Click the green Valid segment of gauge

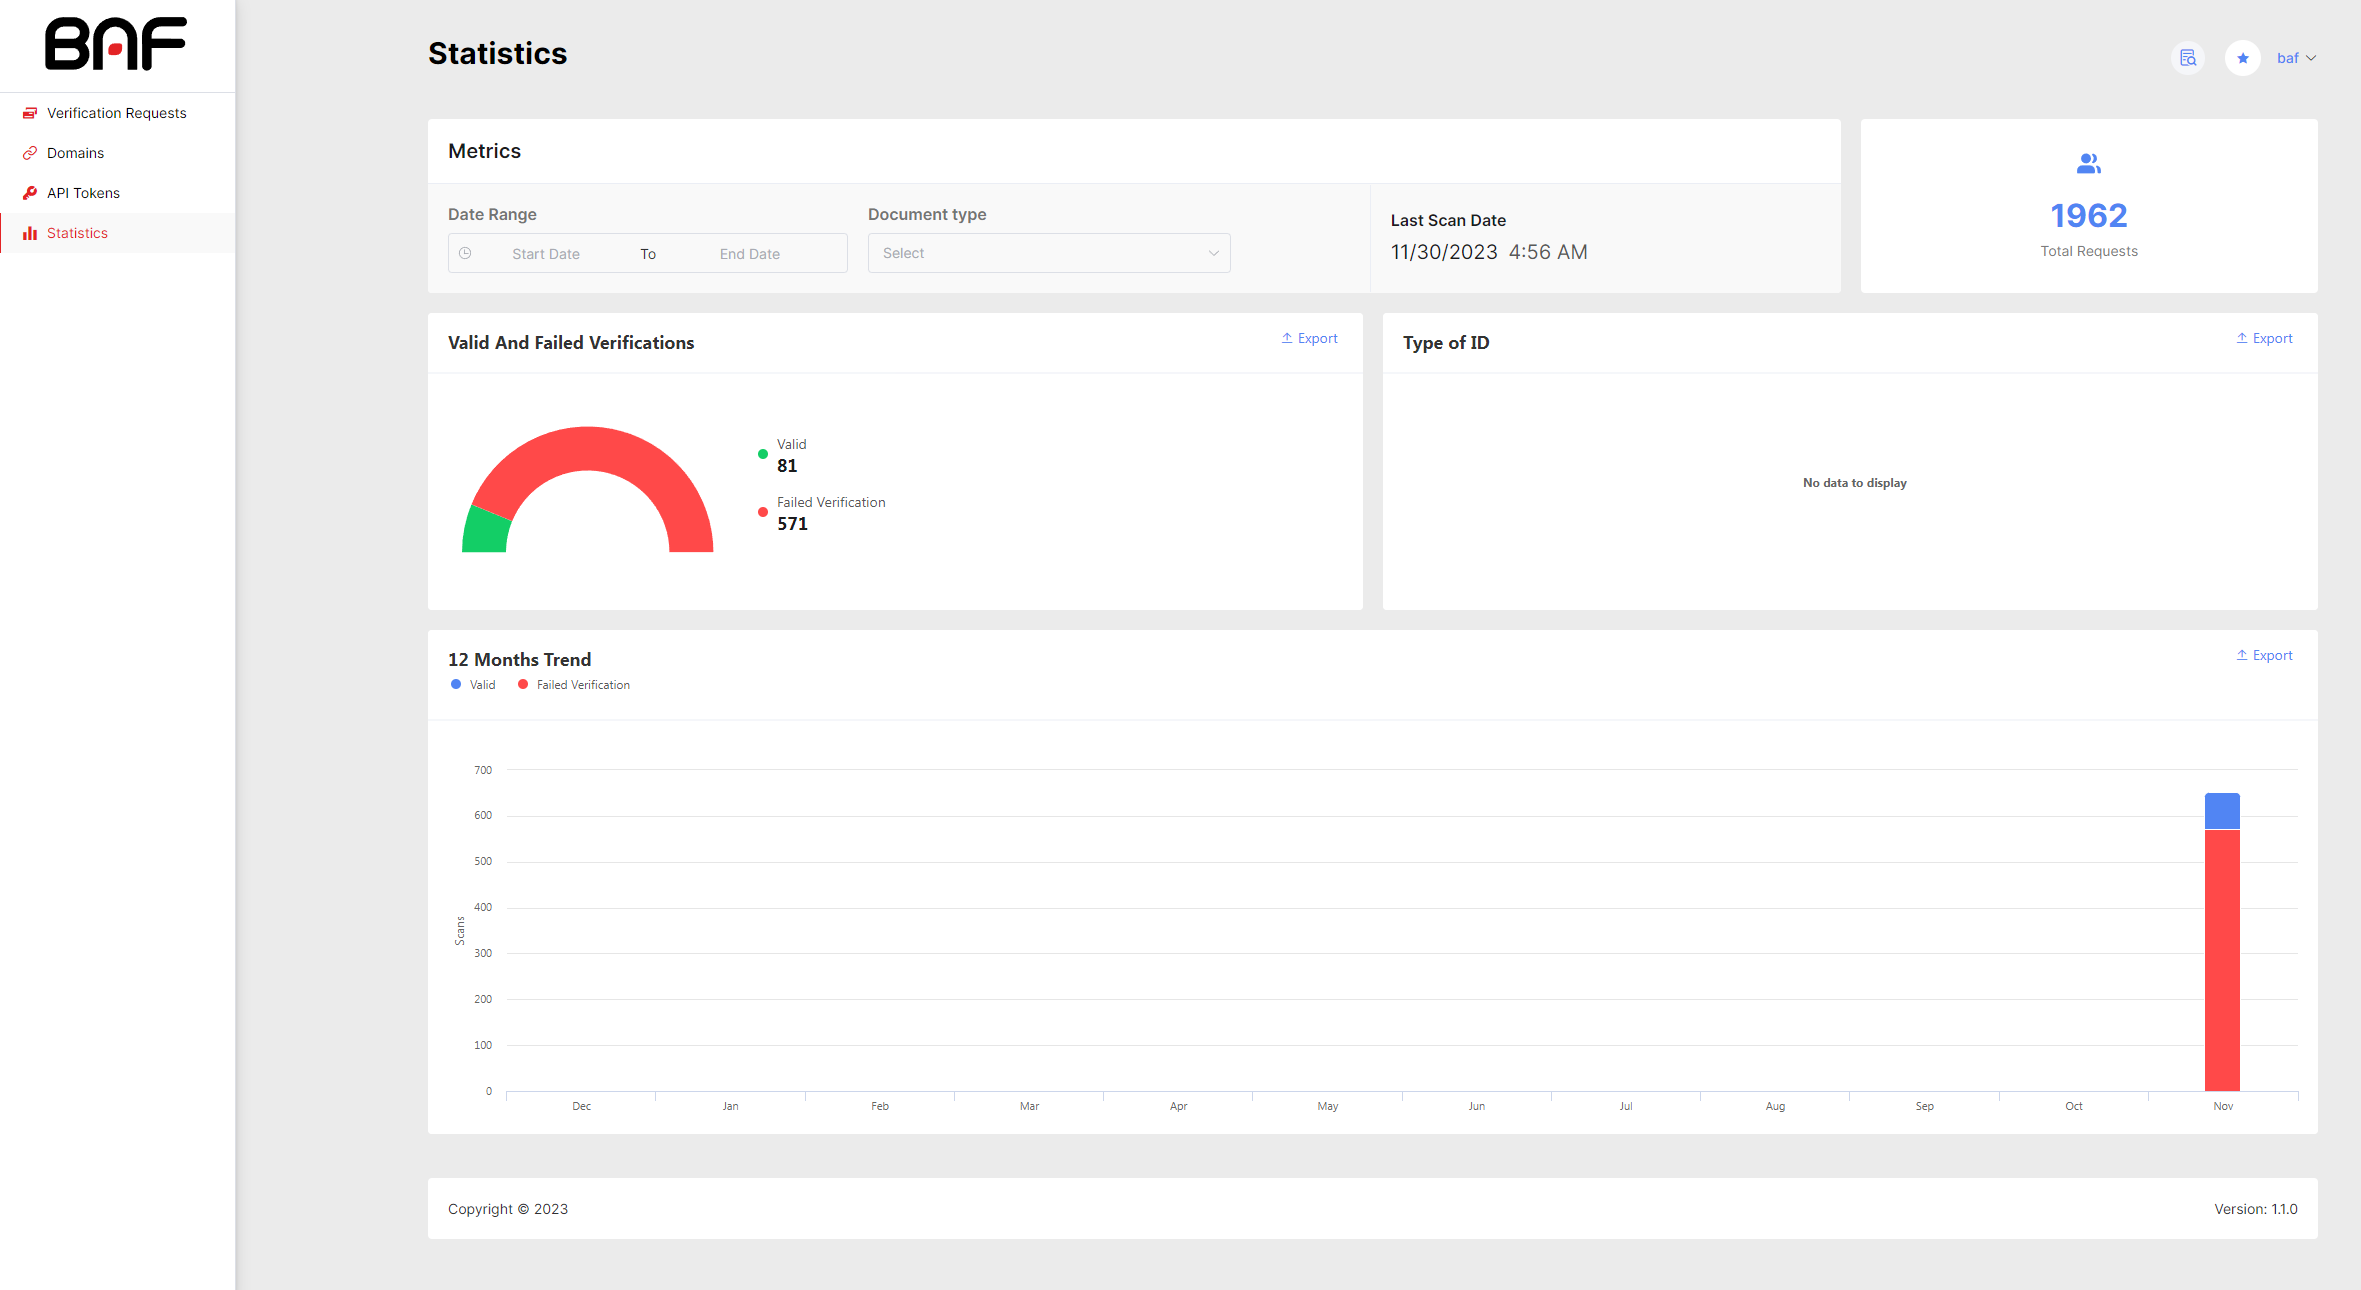(x=487, y=531)
